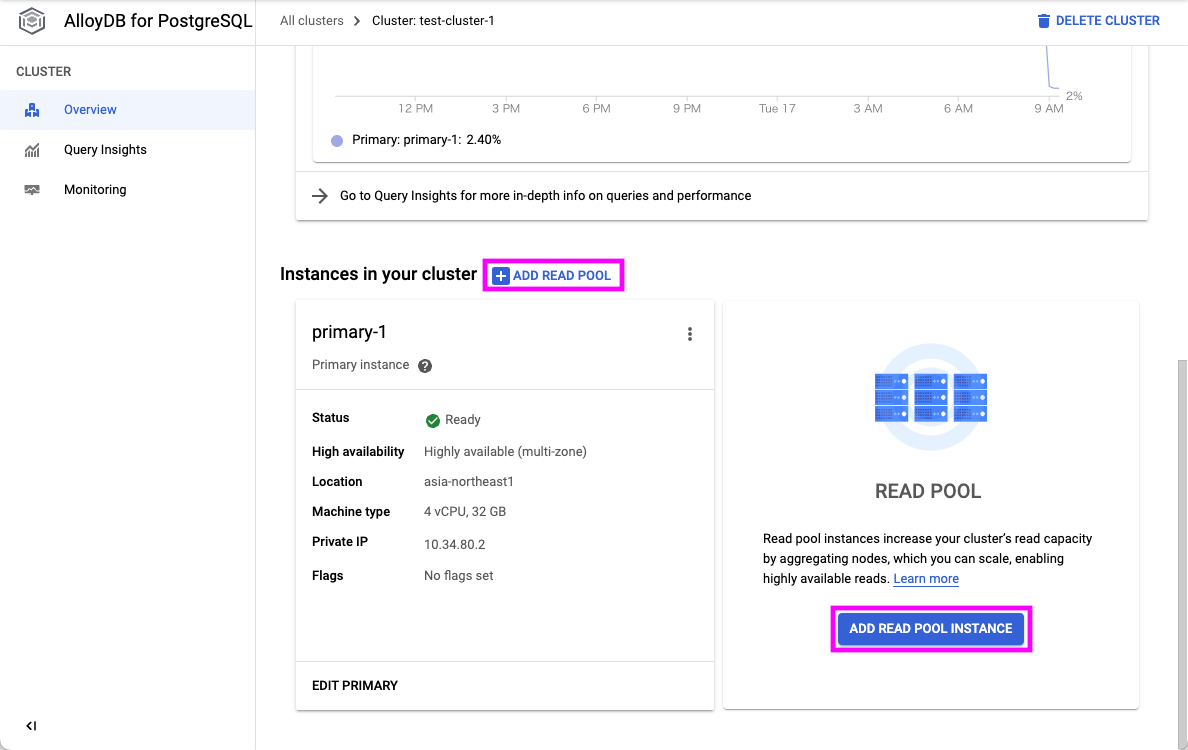The height and width of the screenshot is (750, 1188).
Task: Click the '9 PM' chart axis label
Action: [686, 108]
